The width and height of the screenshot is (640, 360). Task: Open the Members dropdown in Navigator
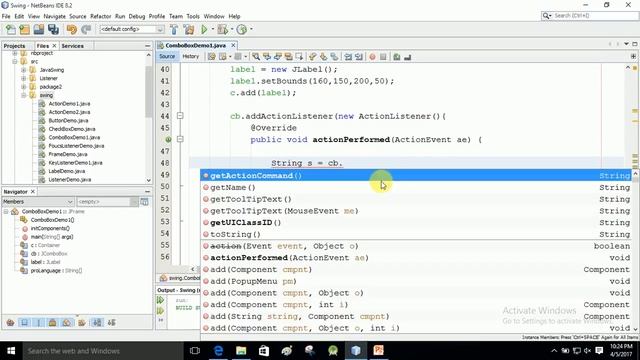pos(38,202)
